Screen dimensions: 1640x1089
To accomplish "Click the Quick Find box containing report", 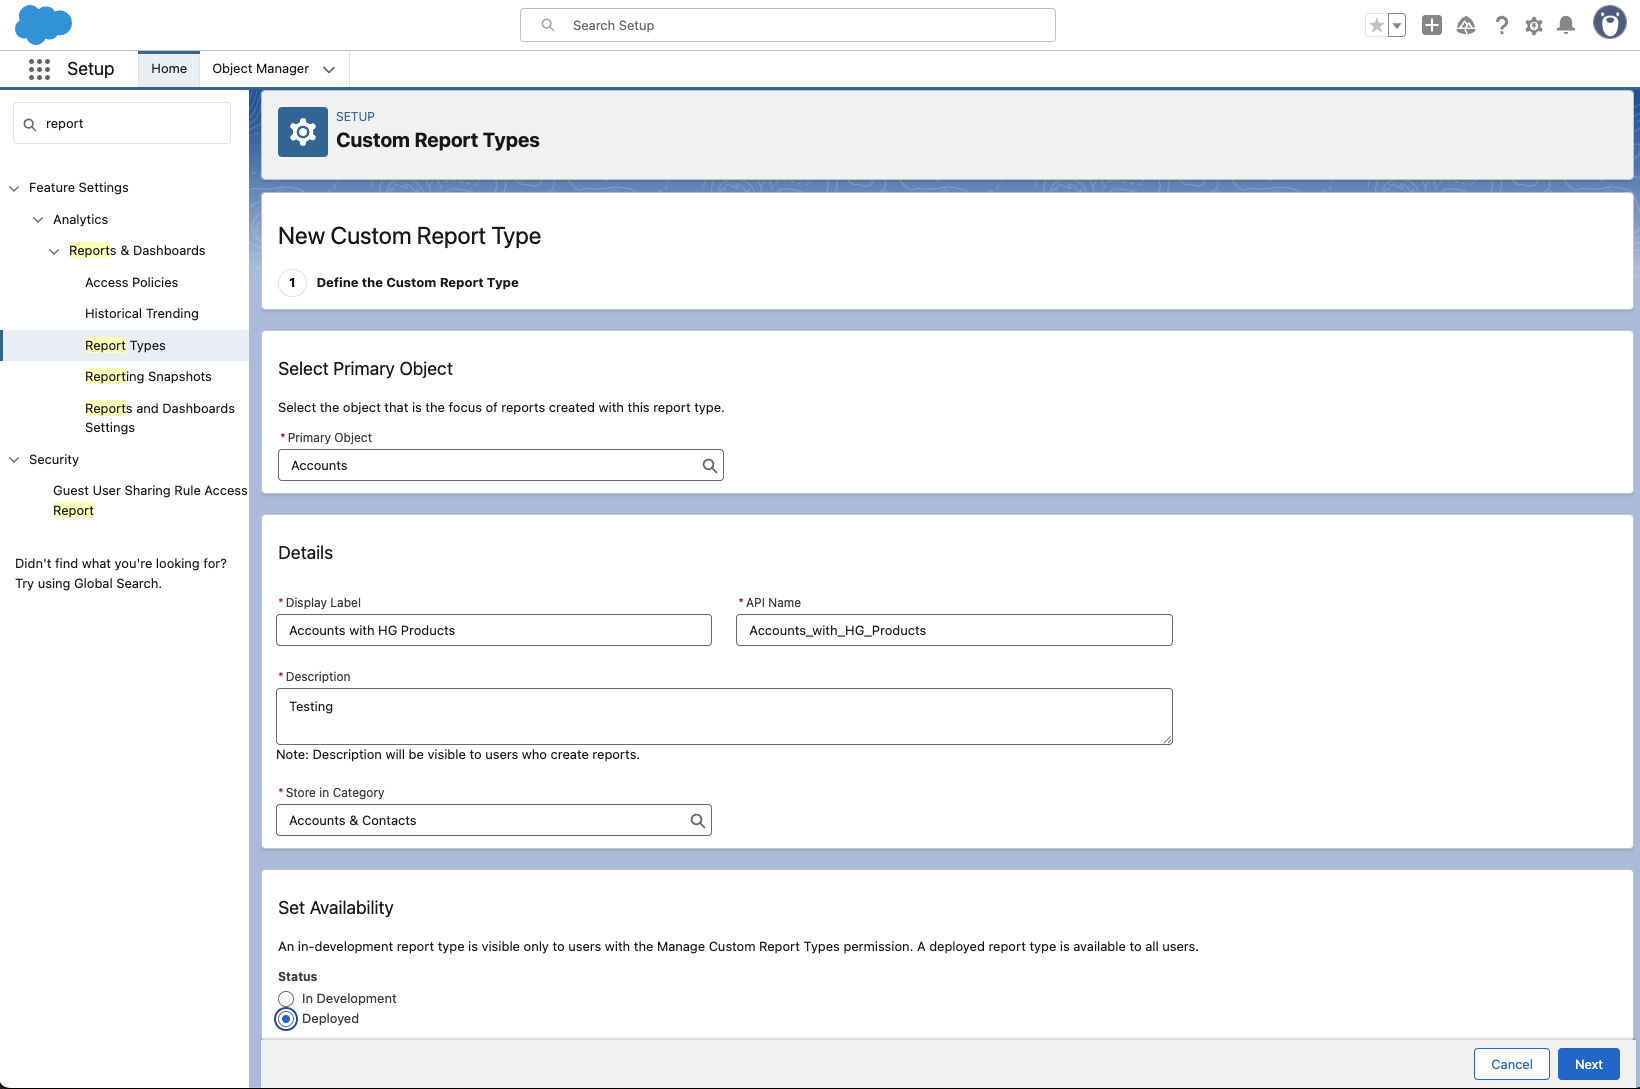I will (122, 123).
